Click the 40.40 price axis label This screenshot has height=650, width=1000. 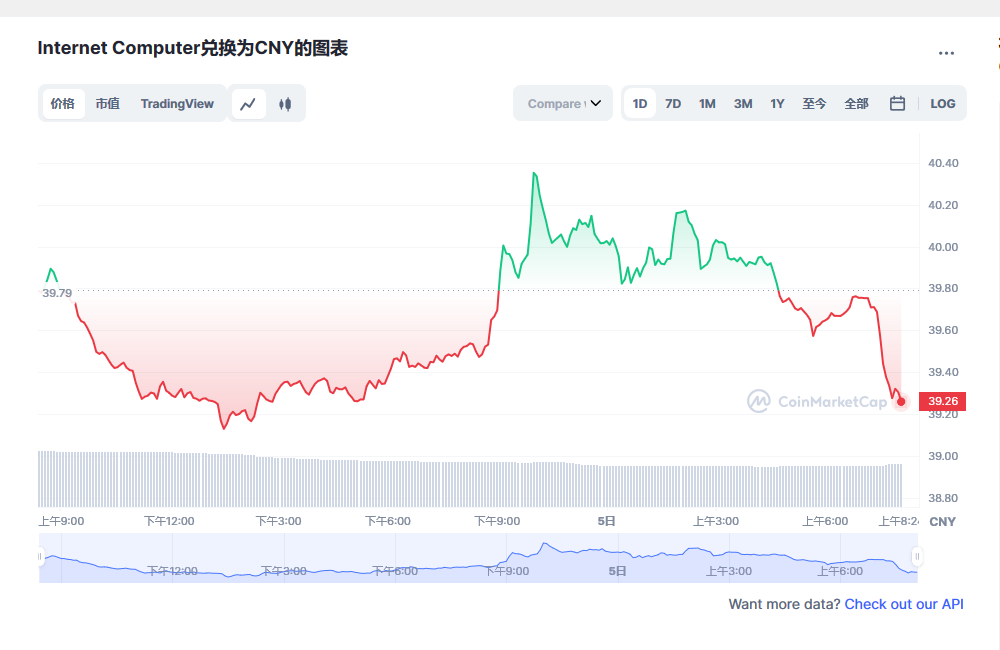pos(943,163)
